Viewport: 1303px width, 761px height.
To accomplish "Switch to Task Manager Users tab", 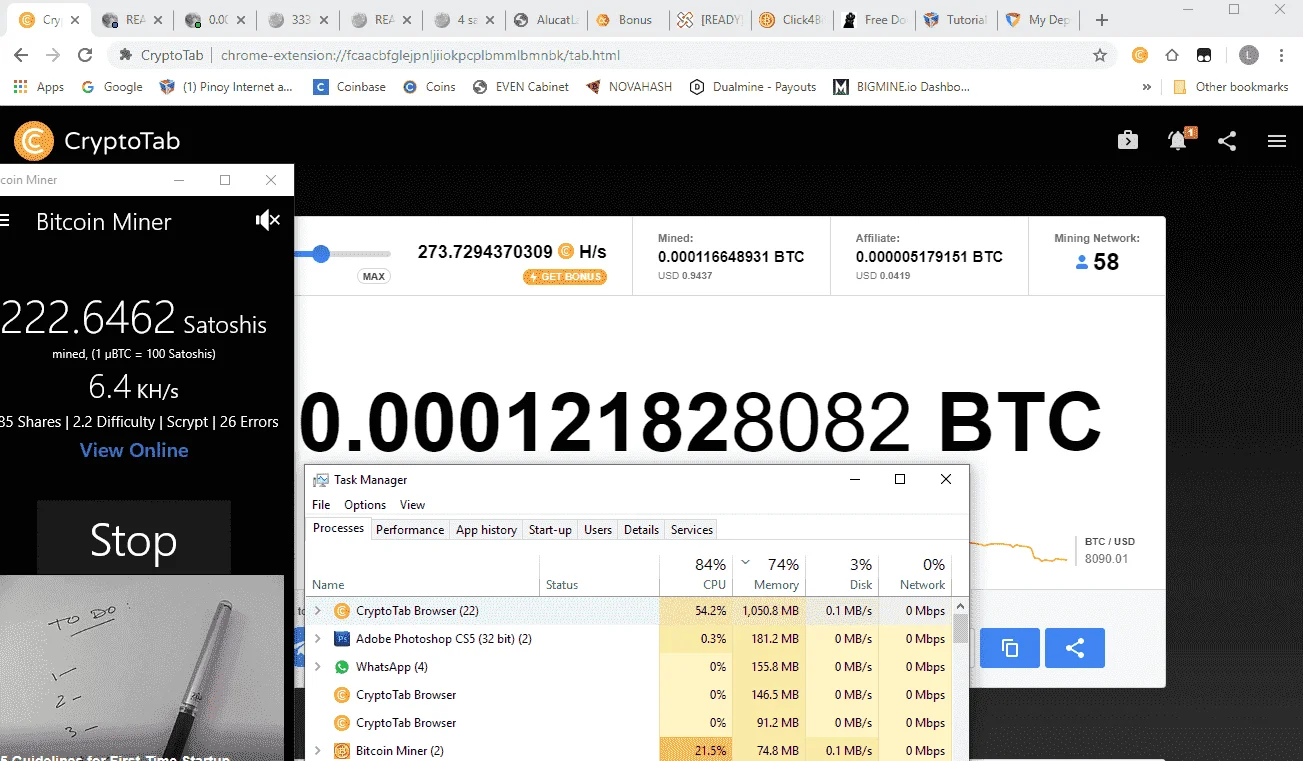I will pyautogui.click(x=598, y=530).
